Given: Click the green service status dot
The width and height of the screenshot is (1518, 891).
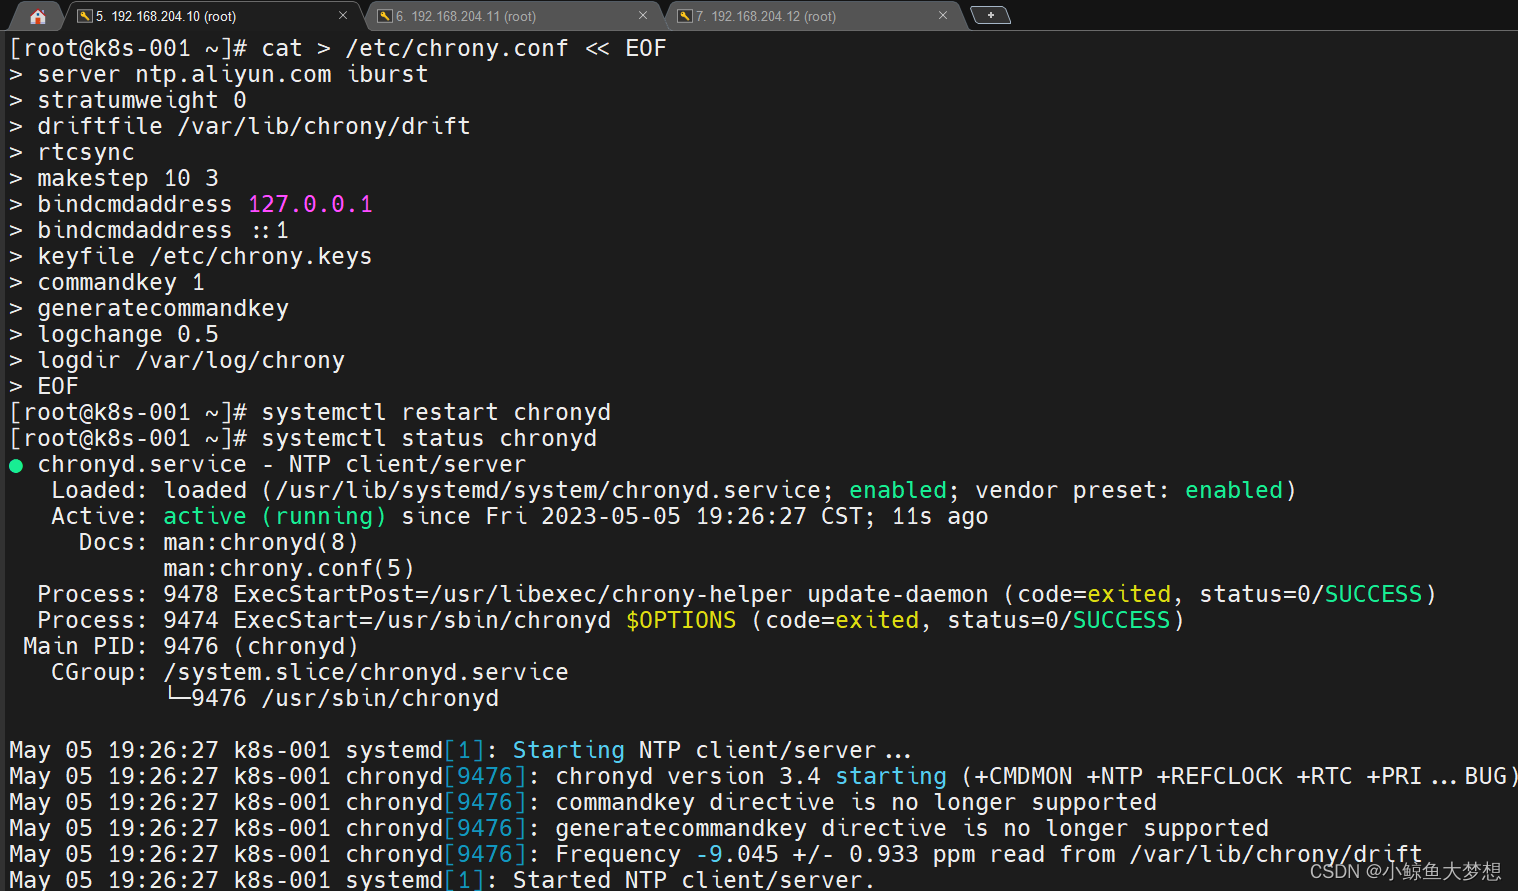Looking at the screenshot, I should [16, 466].
